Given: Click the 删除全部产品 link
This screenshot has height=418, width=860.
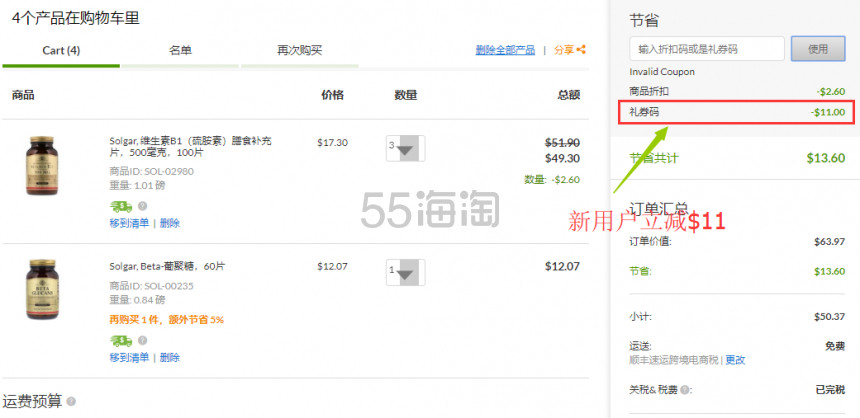Looking at the screenshot, I should point(505,50).
